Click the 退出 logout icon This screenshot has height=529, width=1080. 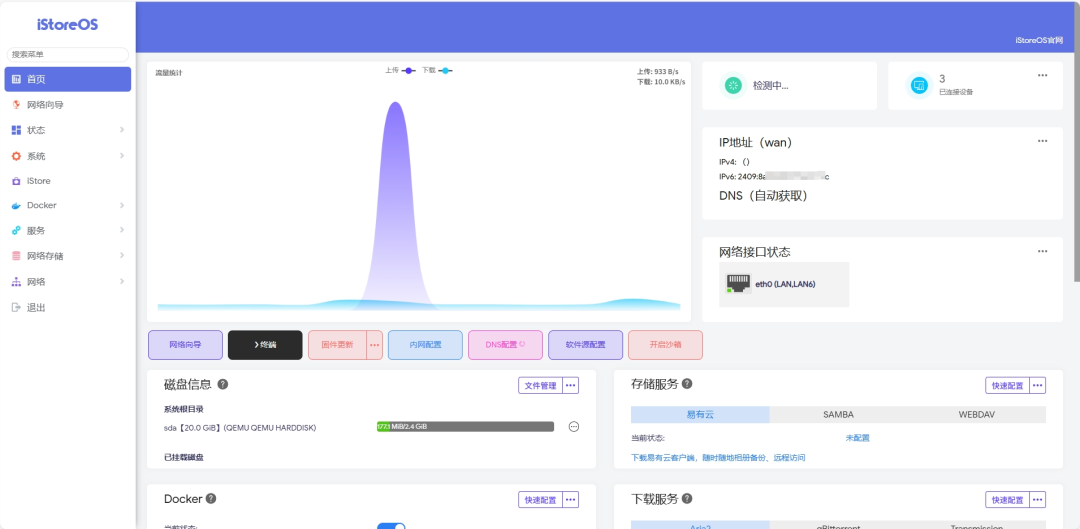[17, 308]
